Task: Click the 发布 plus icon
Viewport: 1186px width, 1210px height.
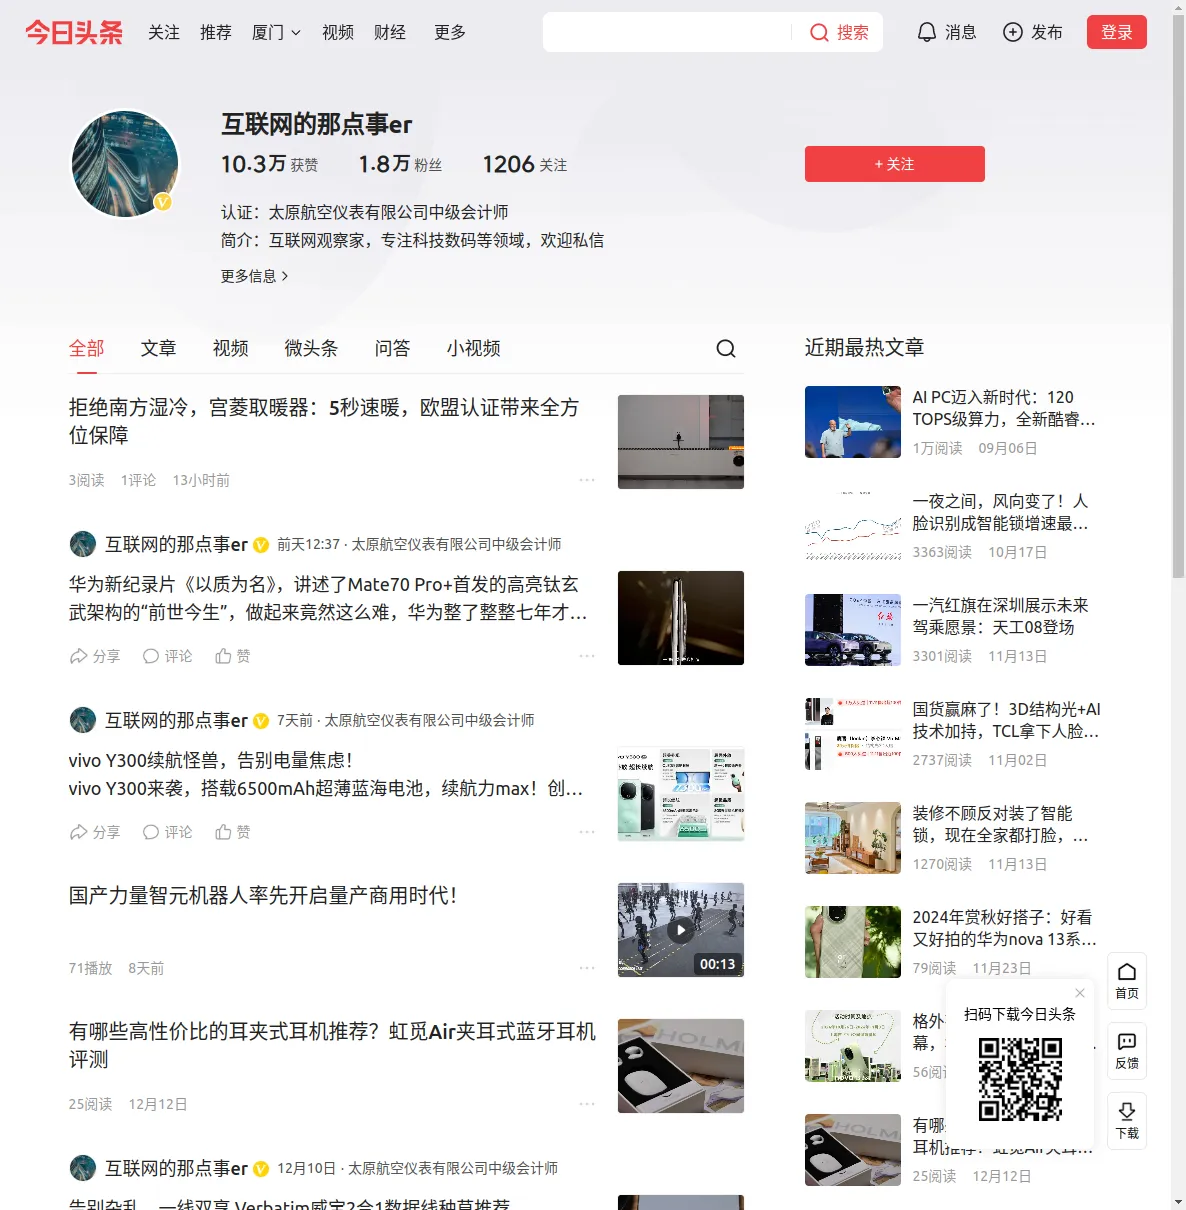Action: pyautogui.click(x=1013, y=32)
